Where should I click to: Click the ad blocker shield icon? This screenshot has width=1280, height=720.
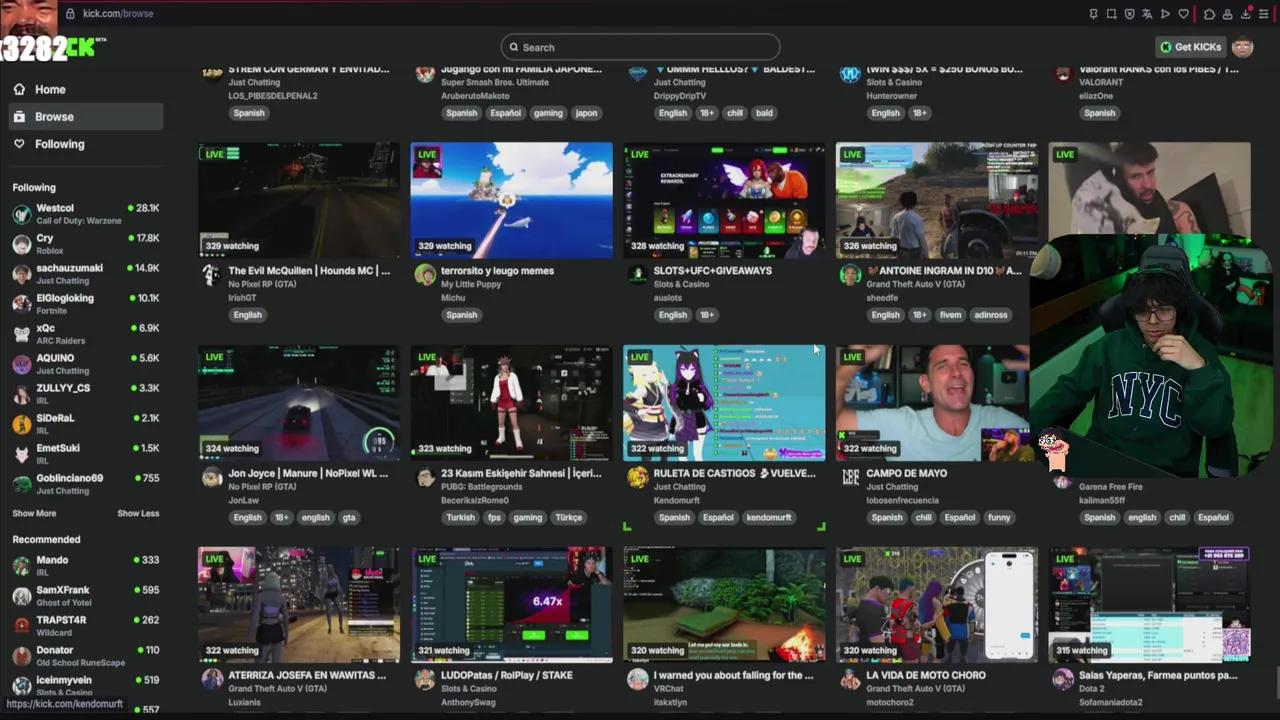1129,14
